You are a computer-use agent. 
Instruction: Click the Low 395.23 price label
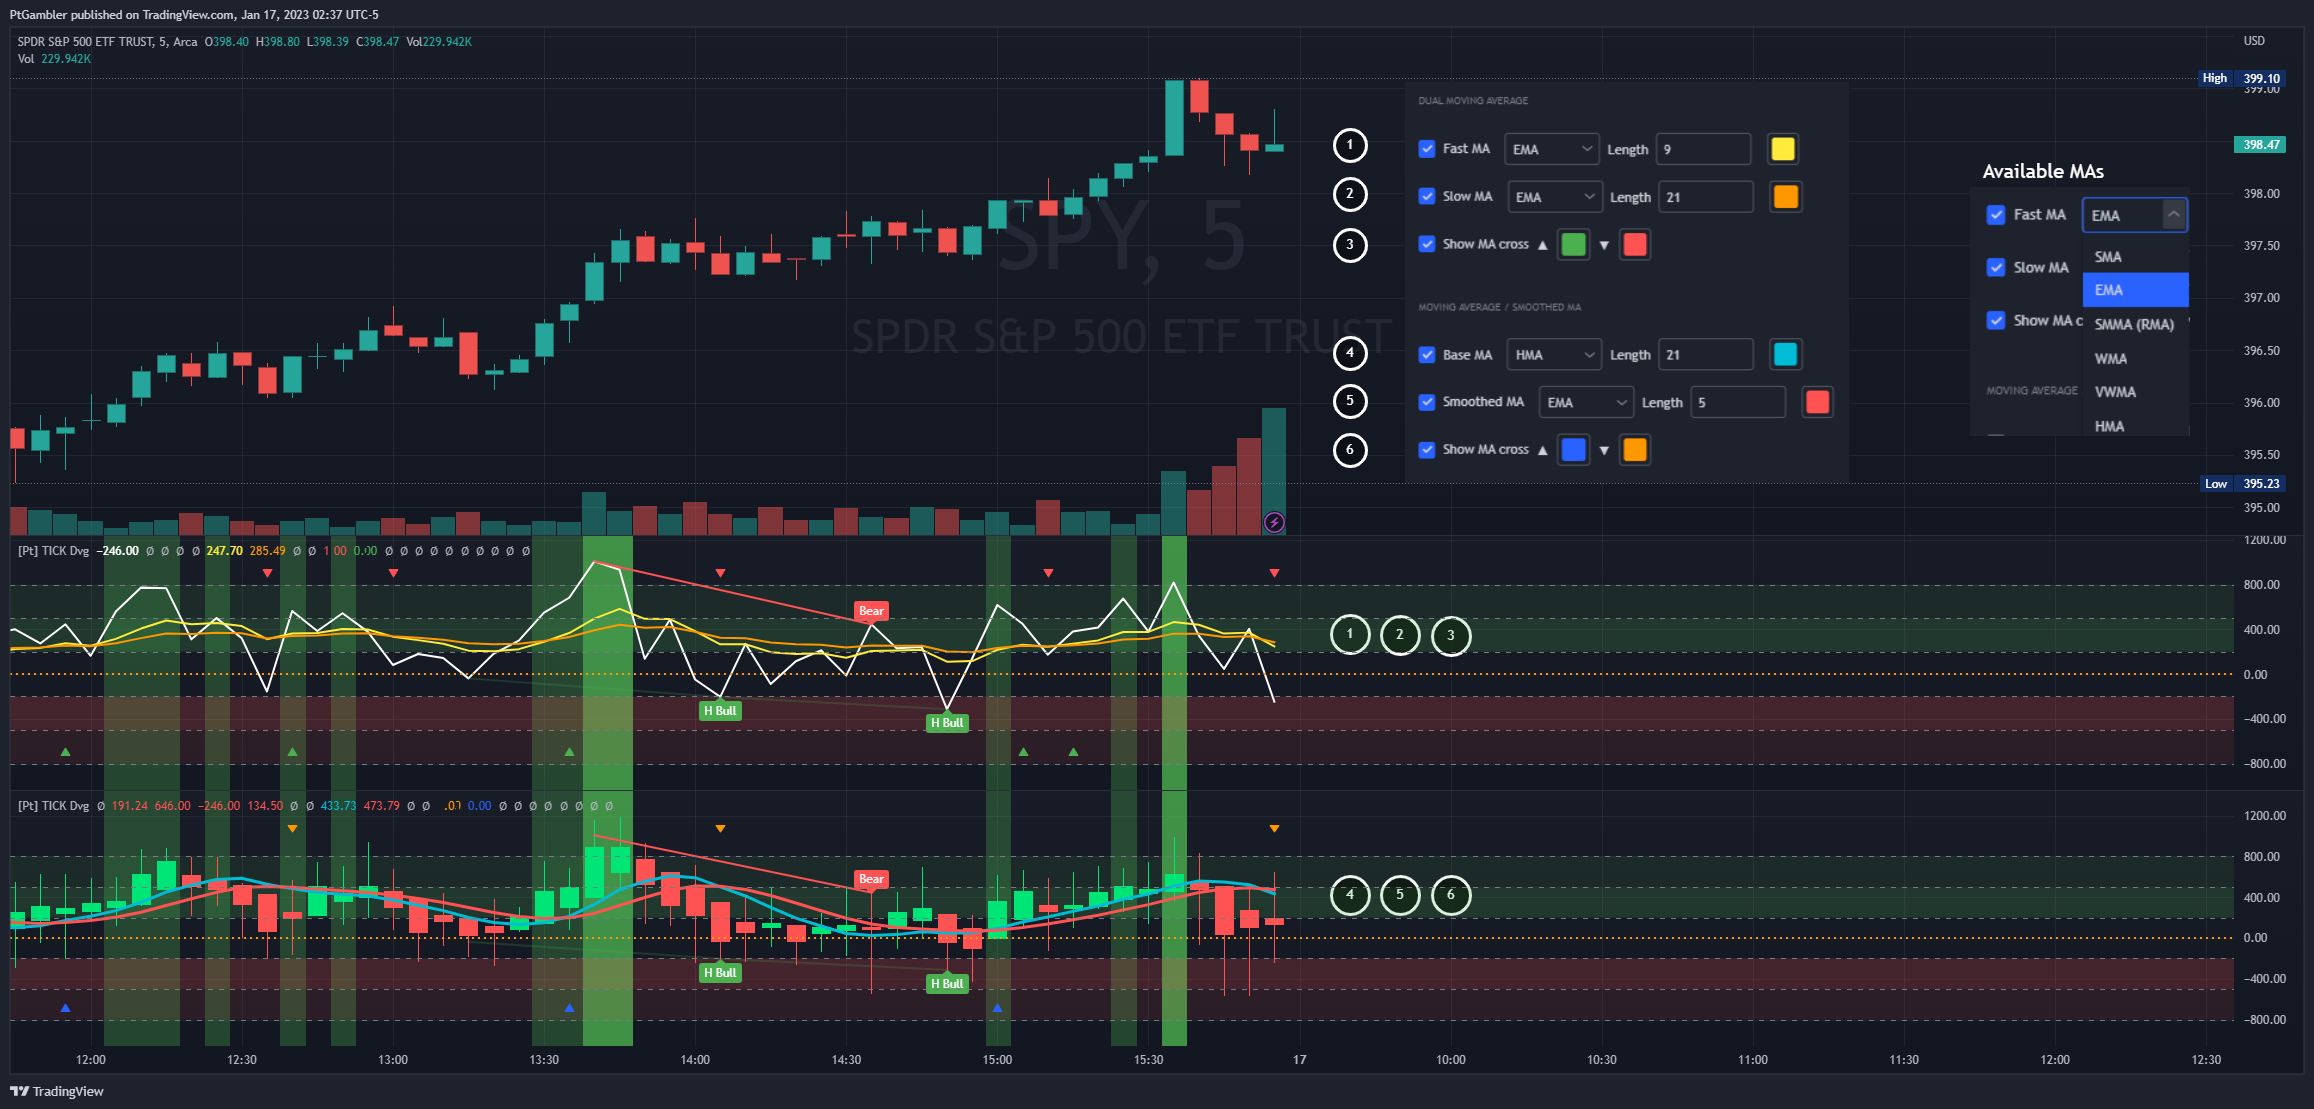[2242, 484]
